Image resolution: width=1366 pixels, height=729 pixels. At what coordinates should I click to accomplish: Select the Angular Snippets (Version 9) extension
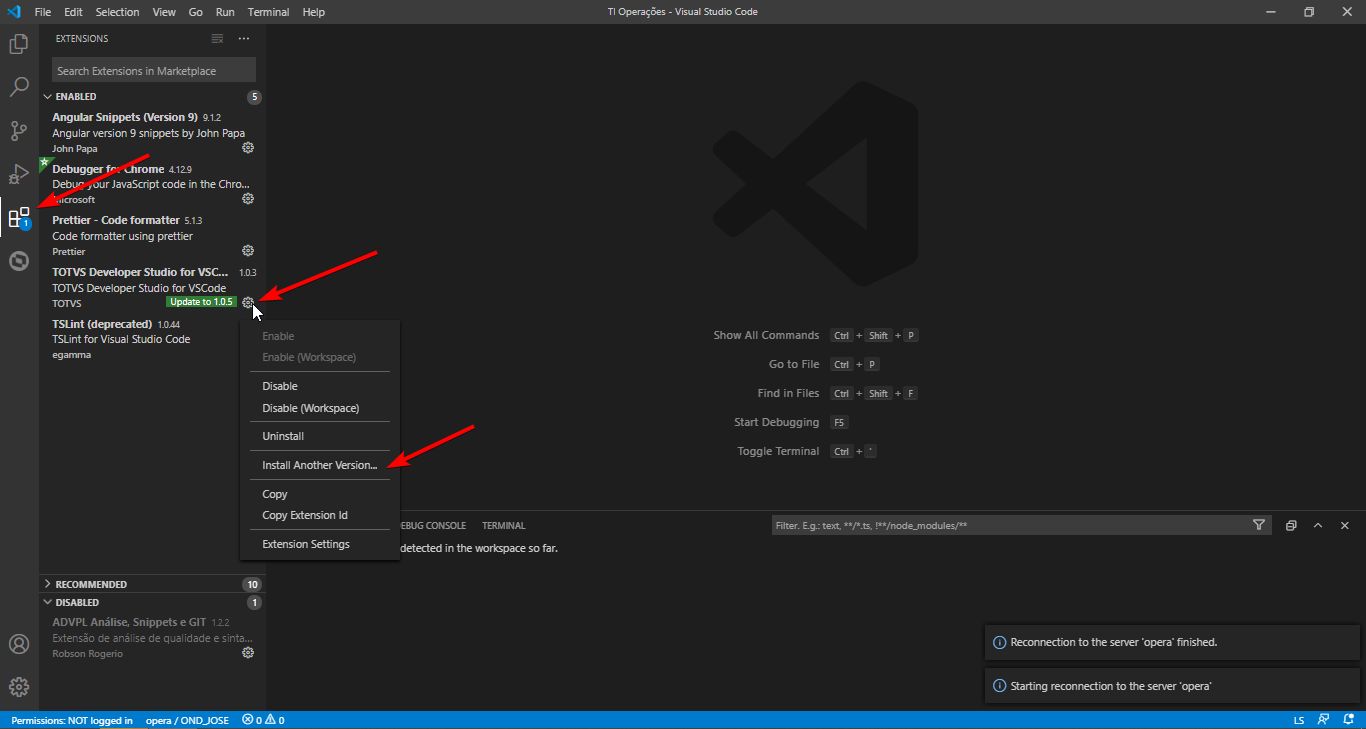pos(152,132)
